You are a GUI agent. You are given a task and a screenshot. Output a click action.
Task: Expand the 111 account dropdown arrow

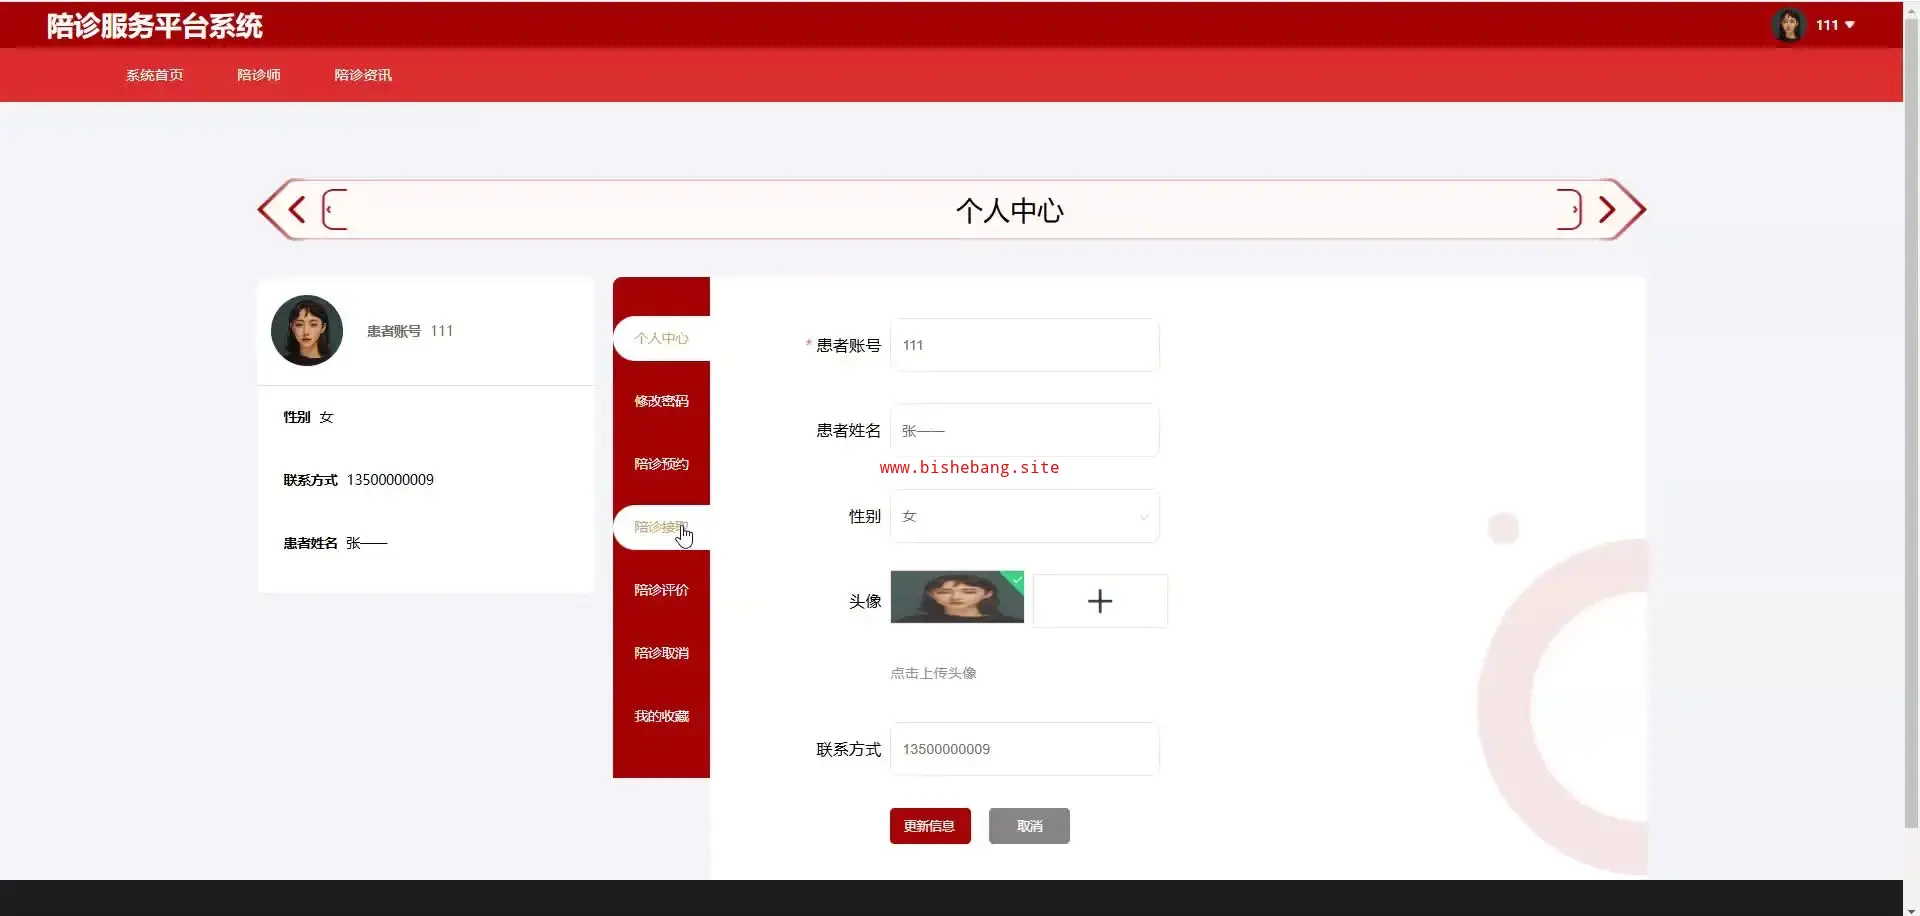click(x=1850, y=25)
